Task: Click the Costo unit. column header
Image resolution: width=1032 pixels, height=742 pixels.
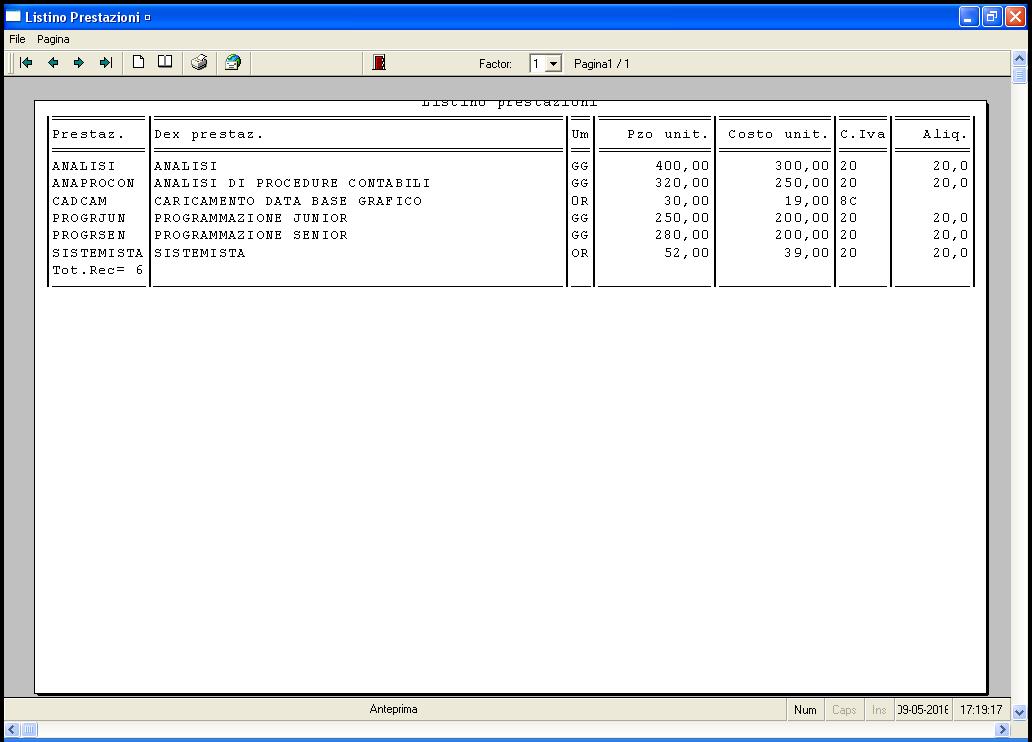Action: [778, 134]
